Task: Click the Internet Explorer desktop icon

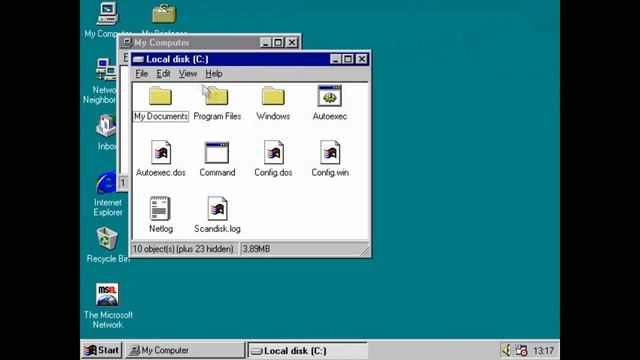Action: (106, 183)
